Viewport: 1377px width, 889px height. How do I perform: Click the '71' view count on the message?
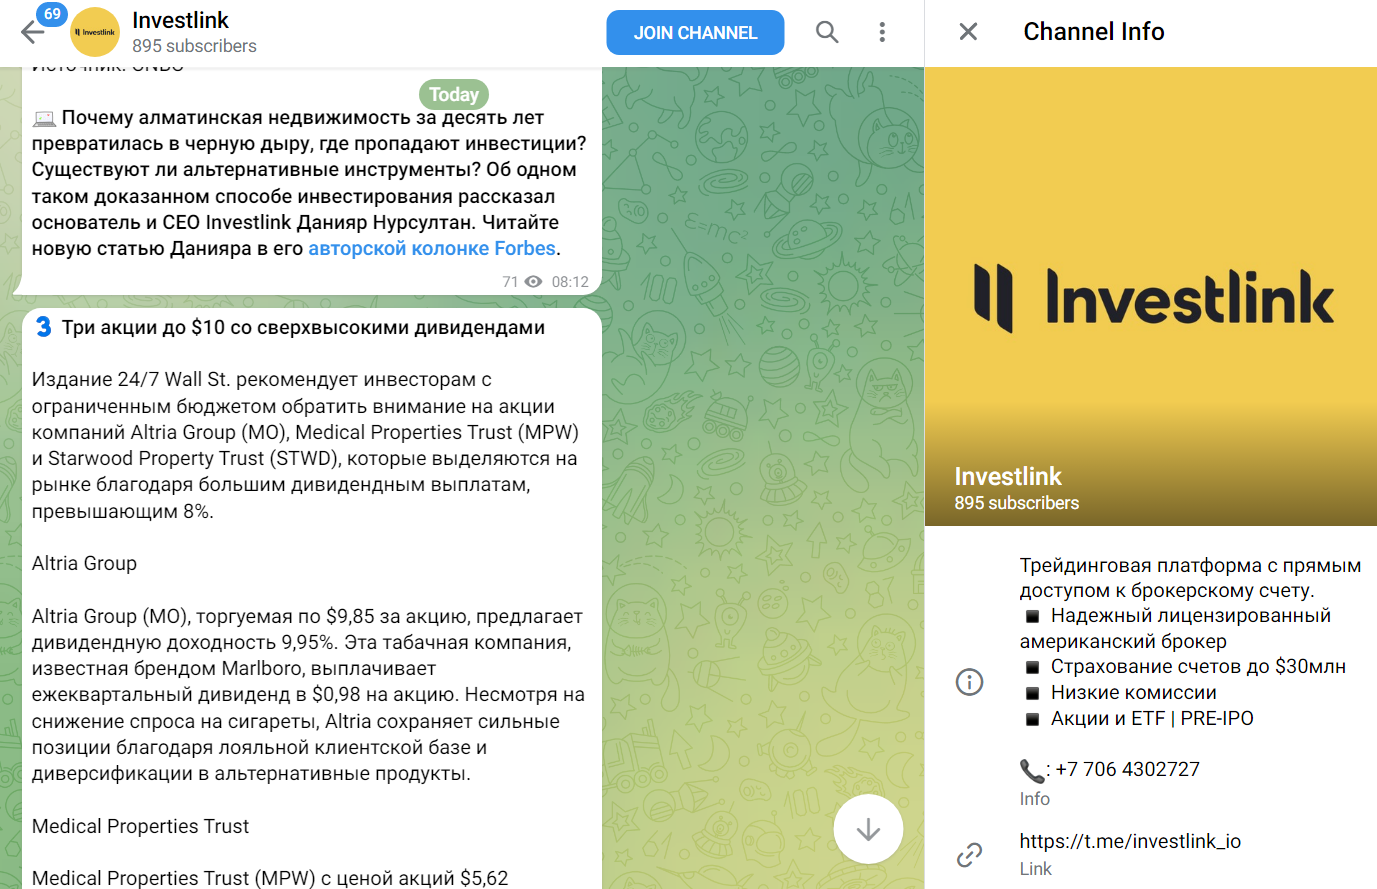510,282
